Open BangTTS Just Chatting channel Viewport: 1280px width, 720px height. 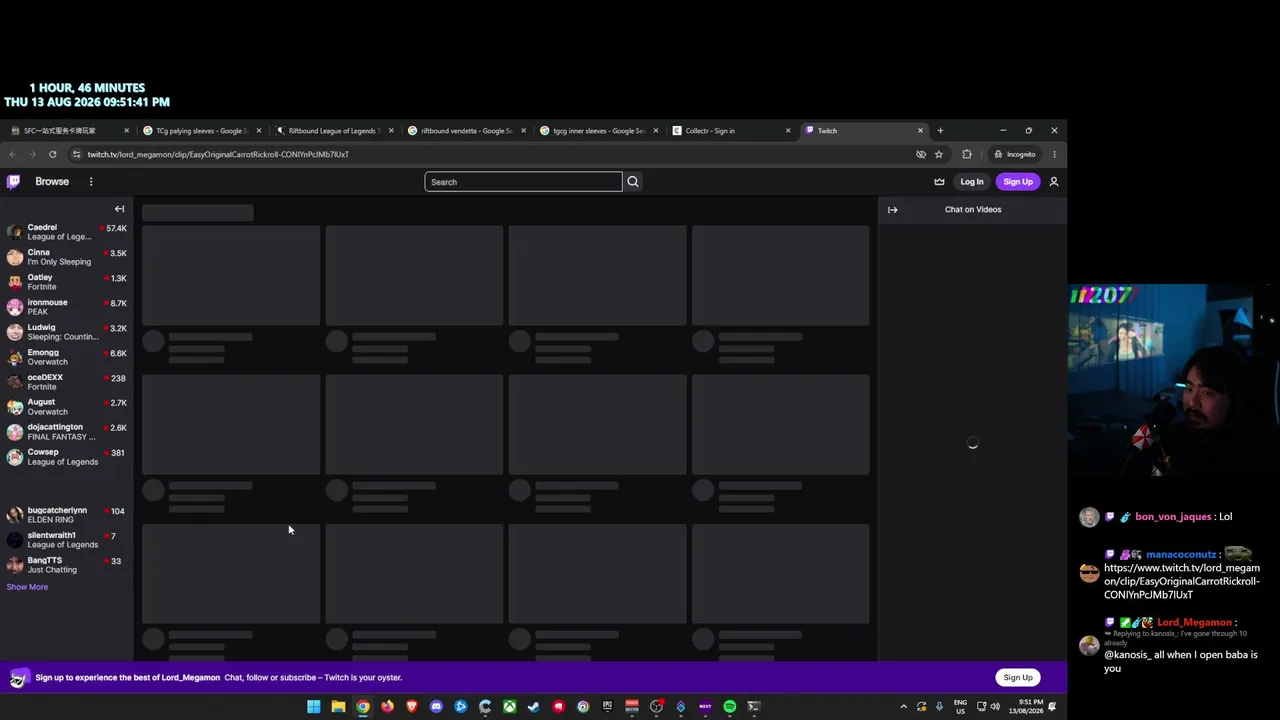(66, 565)
